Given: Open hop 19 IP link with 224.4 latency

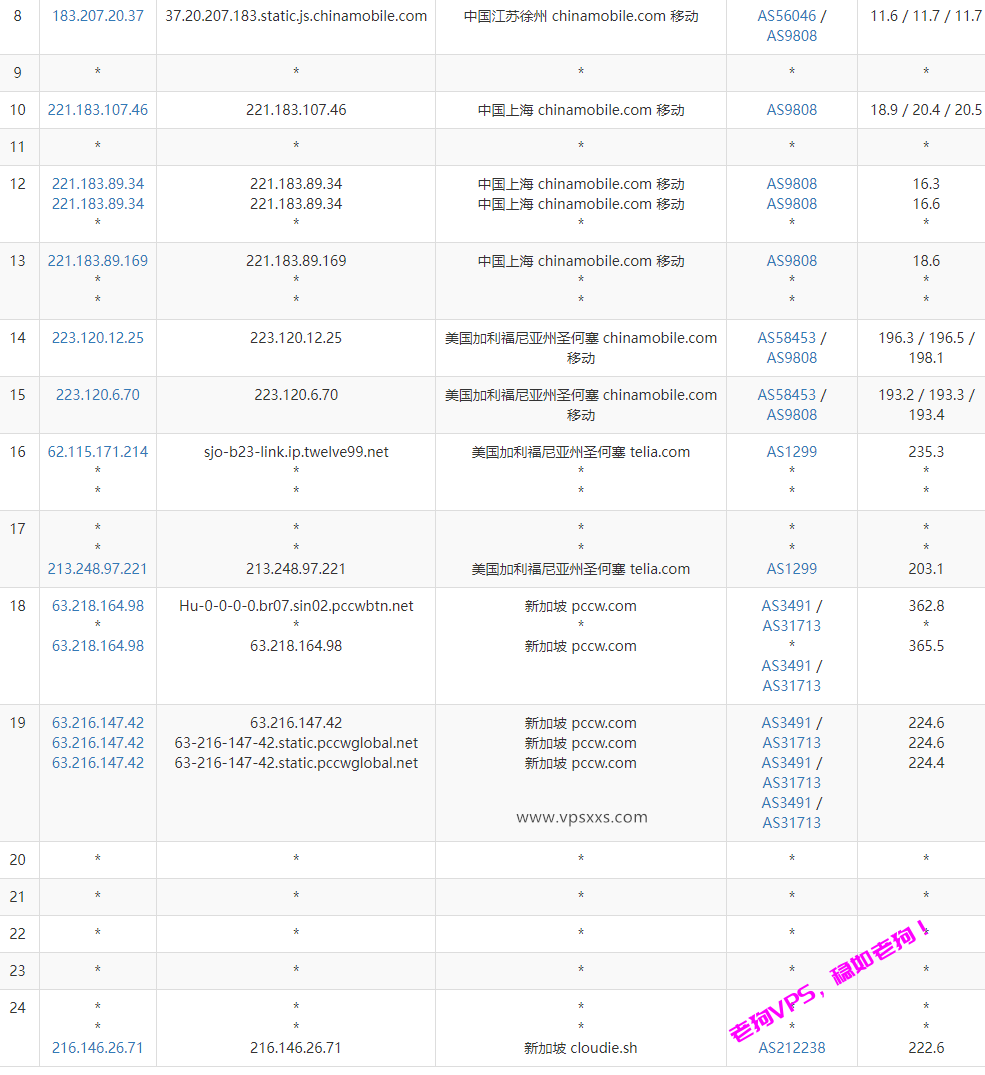Looking at the screenshot, I should tap(98, 763).
